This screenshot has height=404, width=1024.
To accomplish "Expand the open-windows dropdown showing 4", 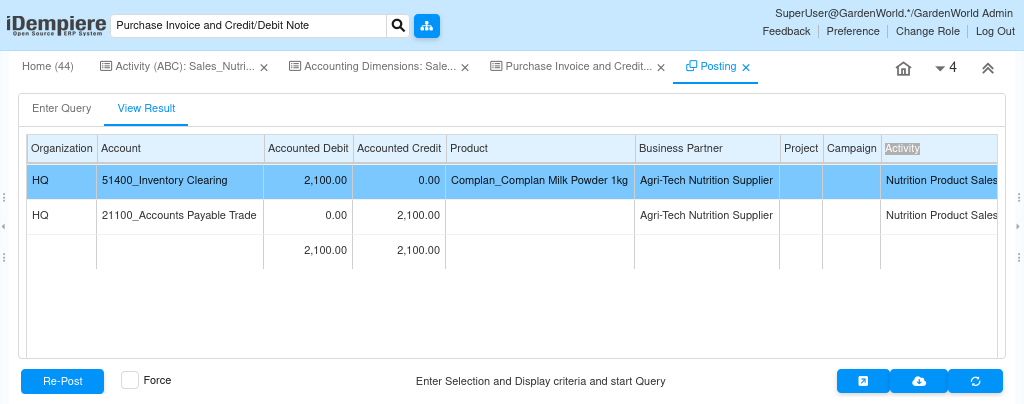I will click(x=945, y=68).
